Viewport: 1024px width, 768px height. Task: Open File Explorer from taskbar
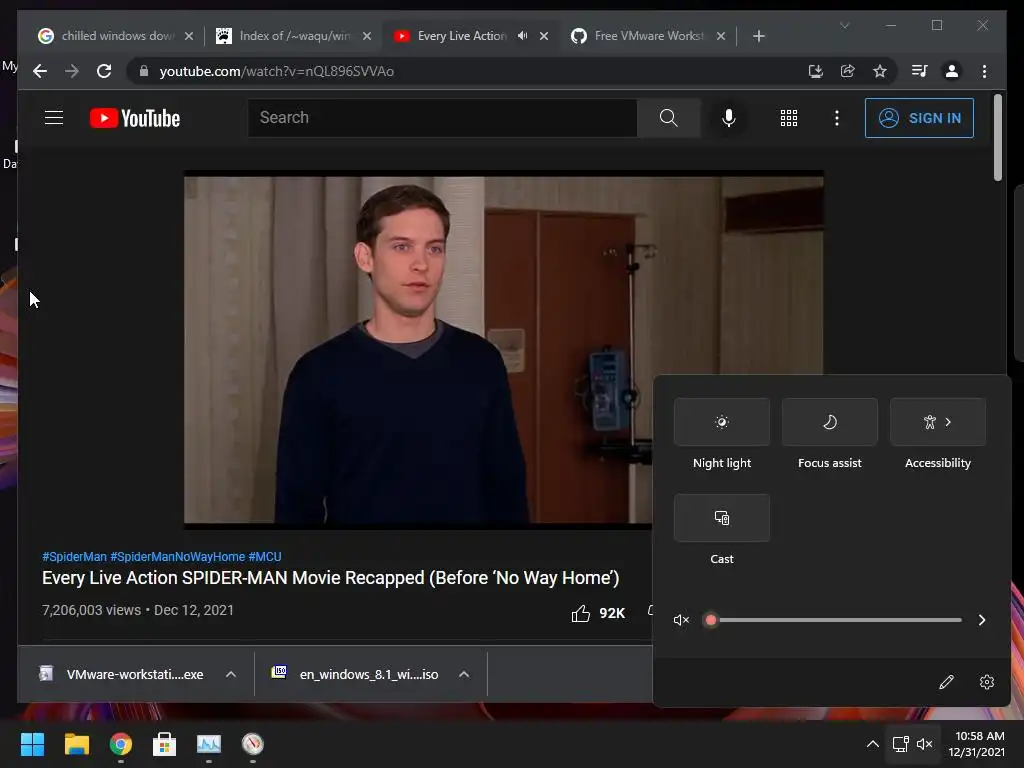76,744
